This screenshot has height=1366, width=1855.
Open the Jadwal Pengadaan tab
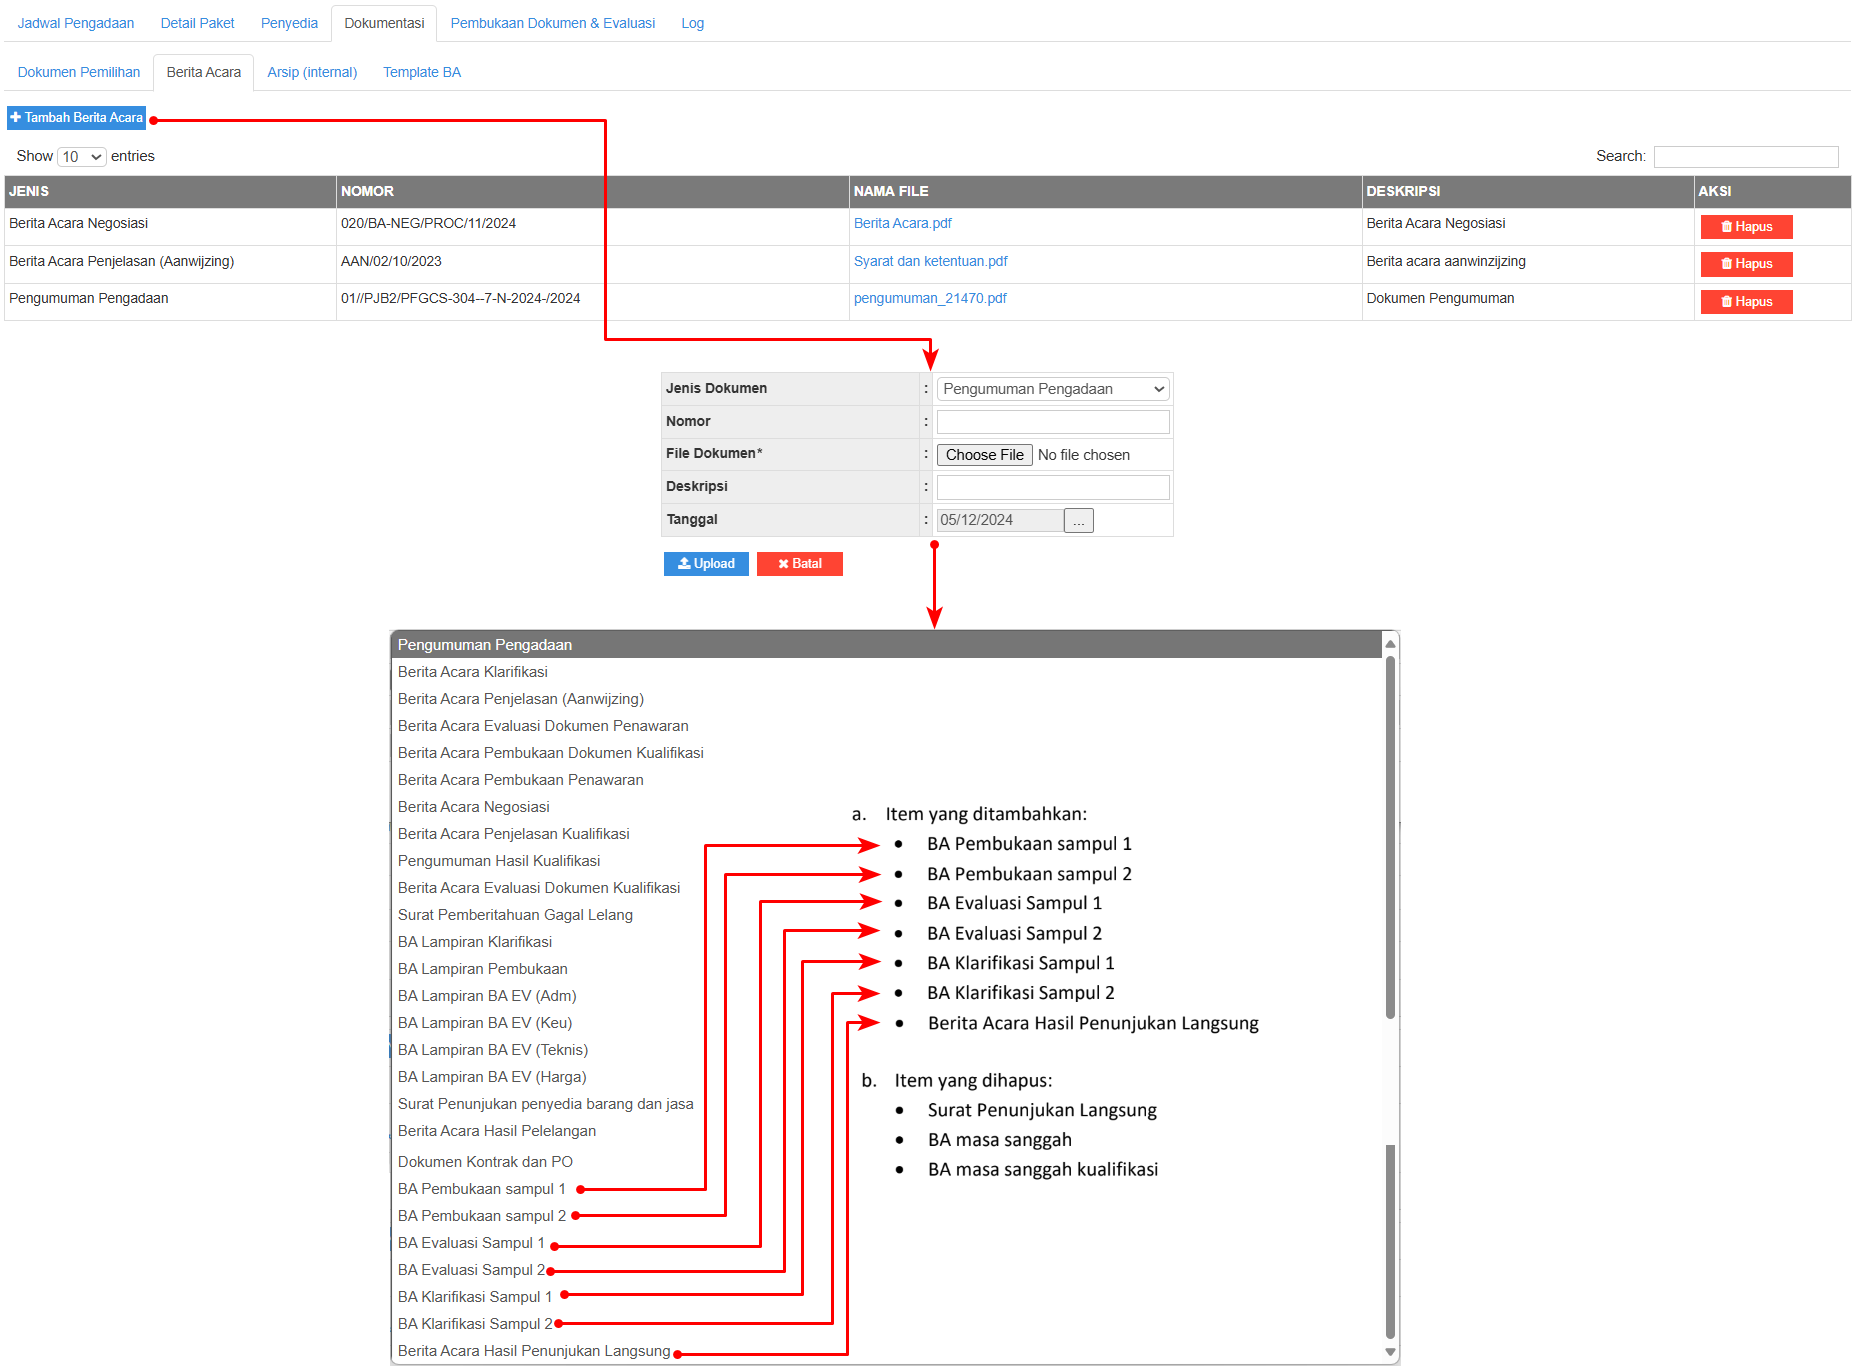click(76, 23)
